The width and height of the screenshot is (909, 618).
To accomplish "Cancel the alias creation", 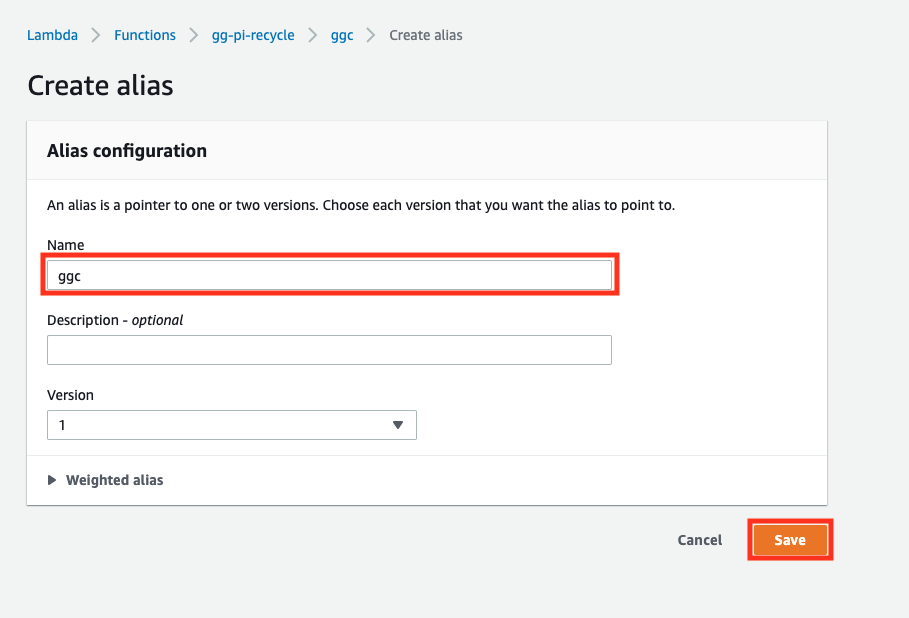I will tap(700, 540).
